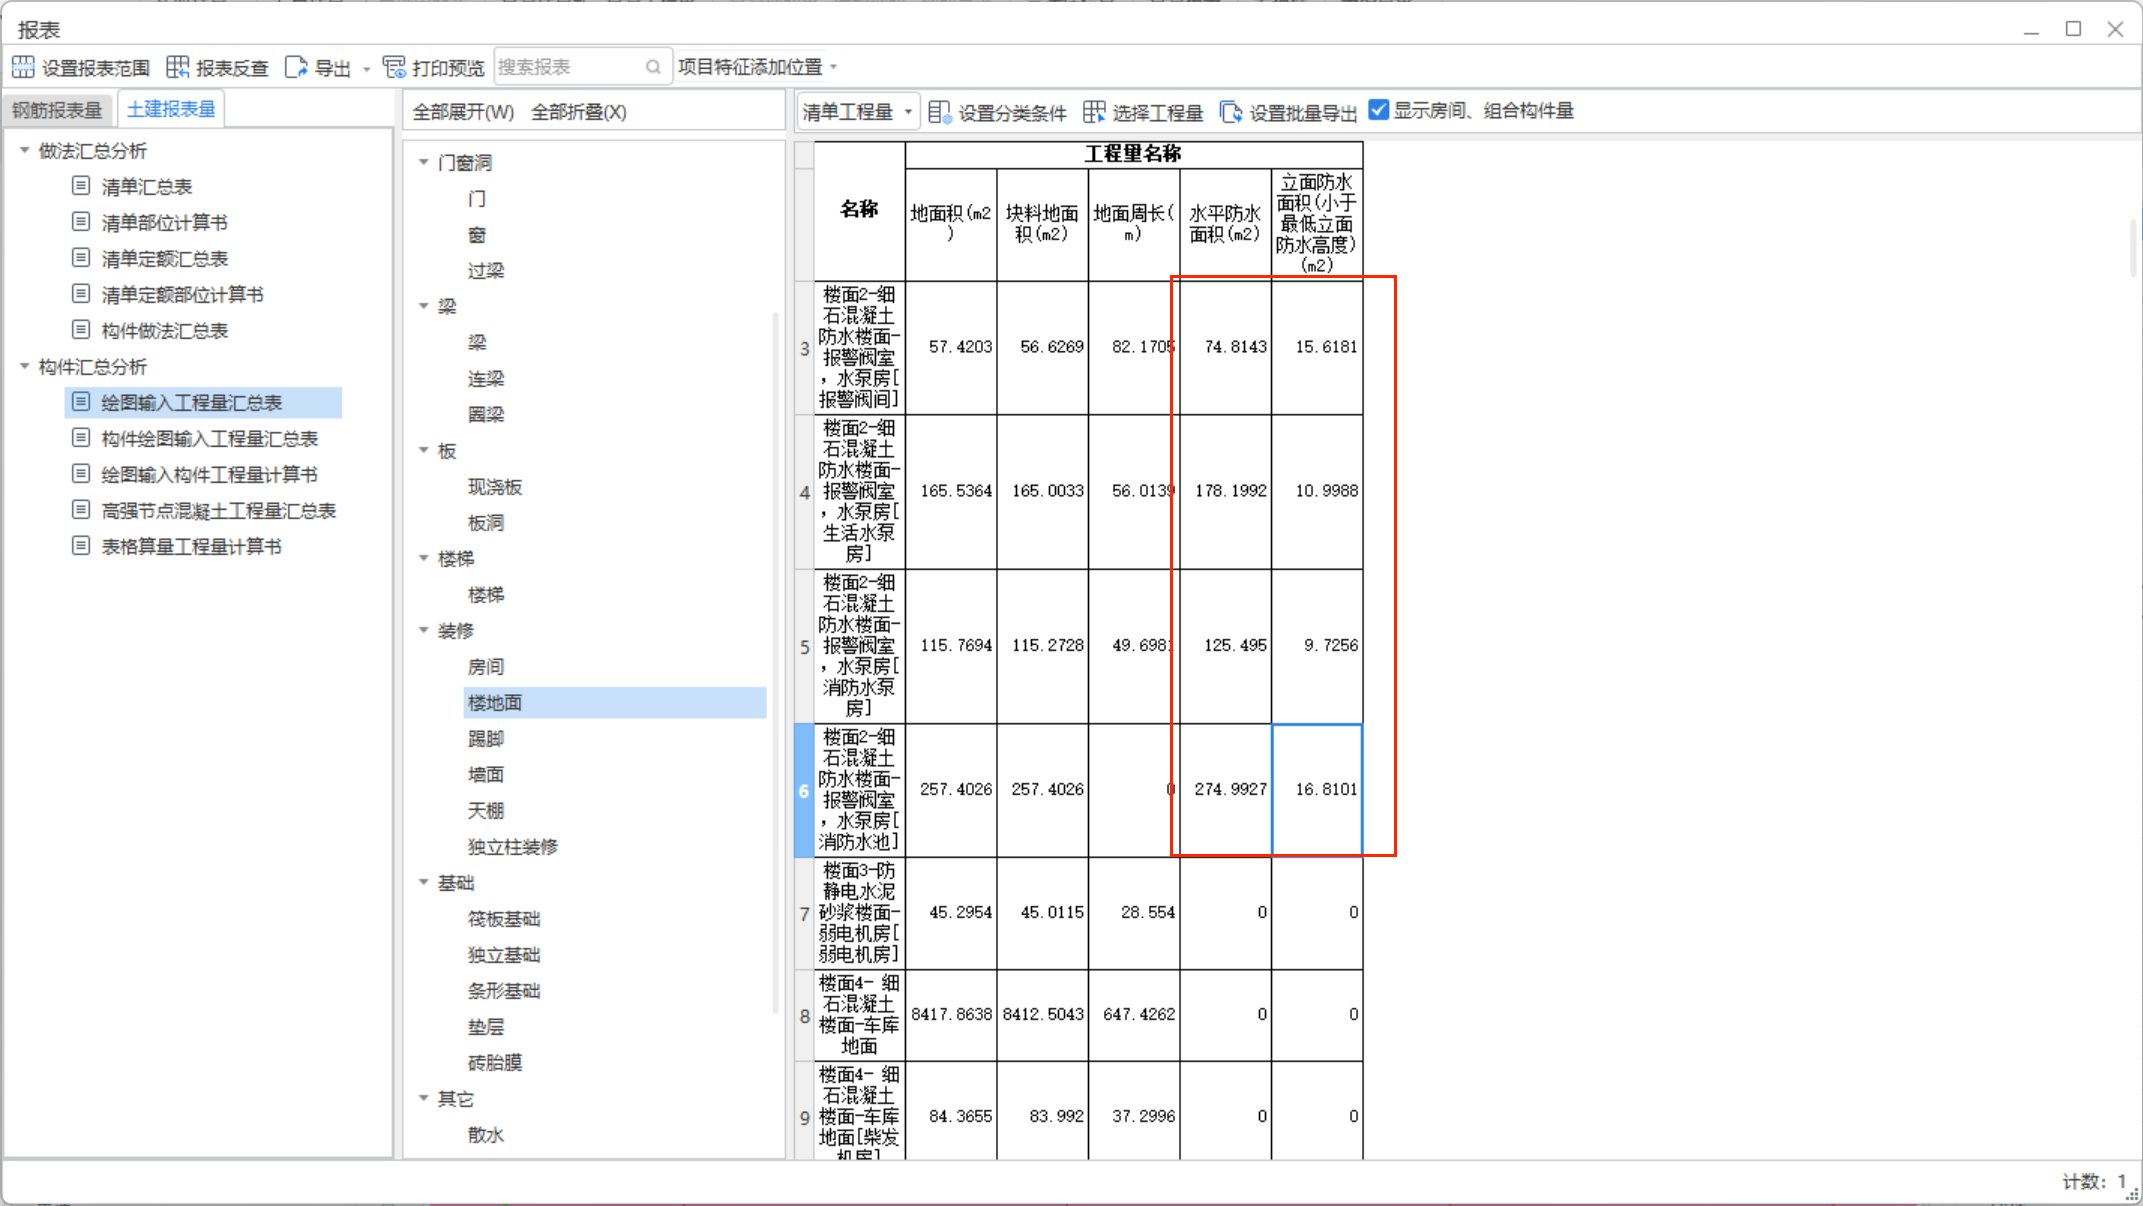Select 天棚 under 装修

tap(486, 810)
